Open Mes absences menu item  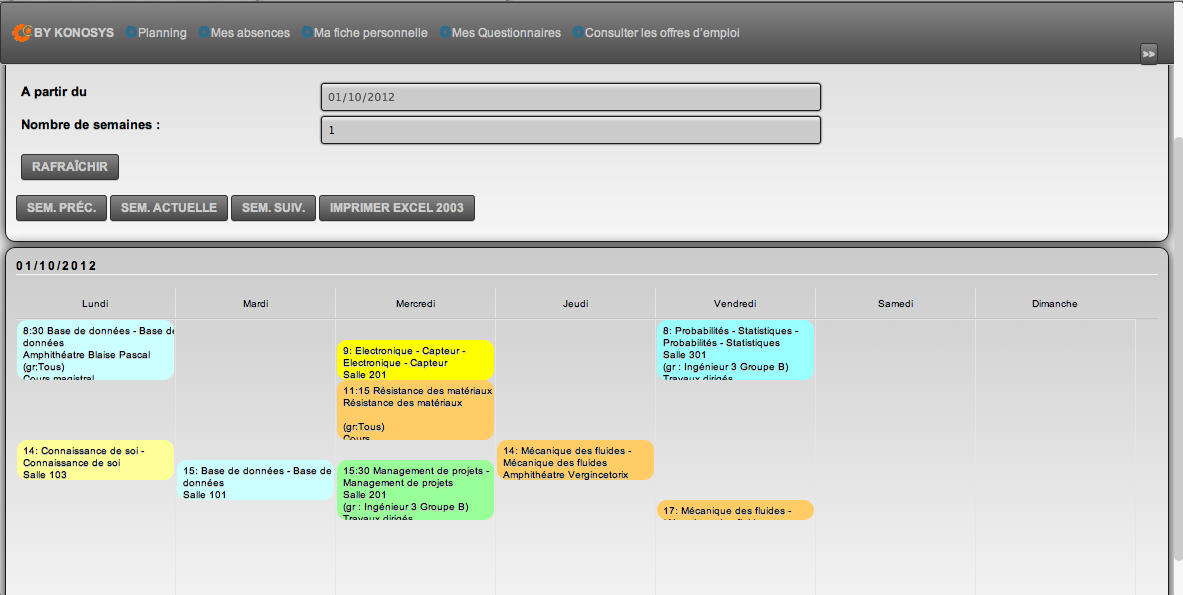click(250, 33)
